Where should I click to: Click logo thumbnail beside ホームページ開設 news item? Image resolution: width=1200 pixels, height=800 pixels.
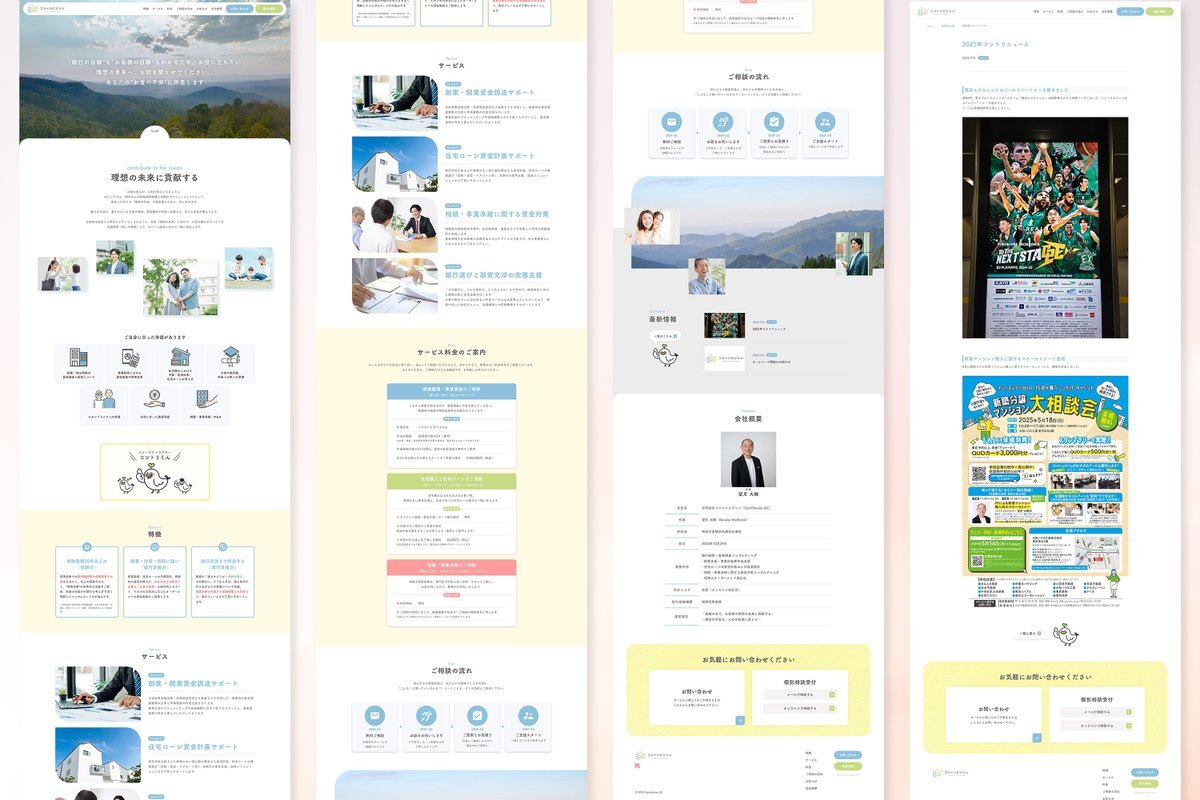point(724,357)
